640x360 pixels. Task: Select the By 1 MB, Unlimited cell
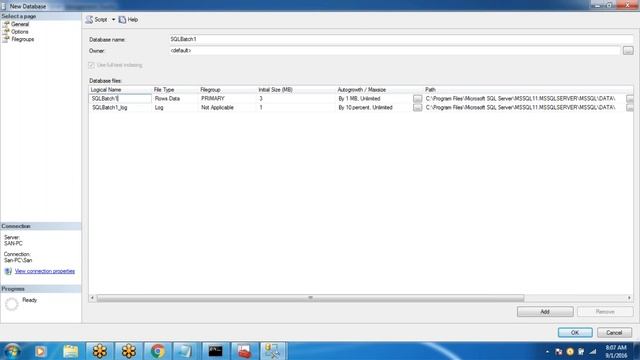pyautogui.click(x=374, y=99)
